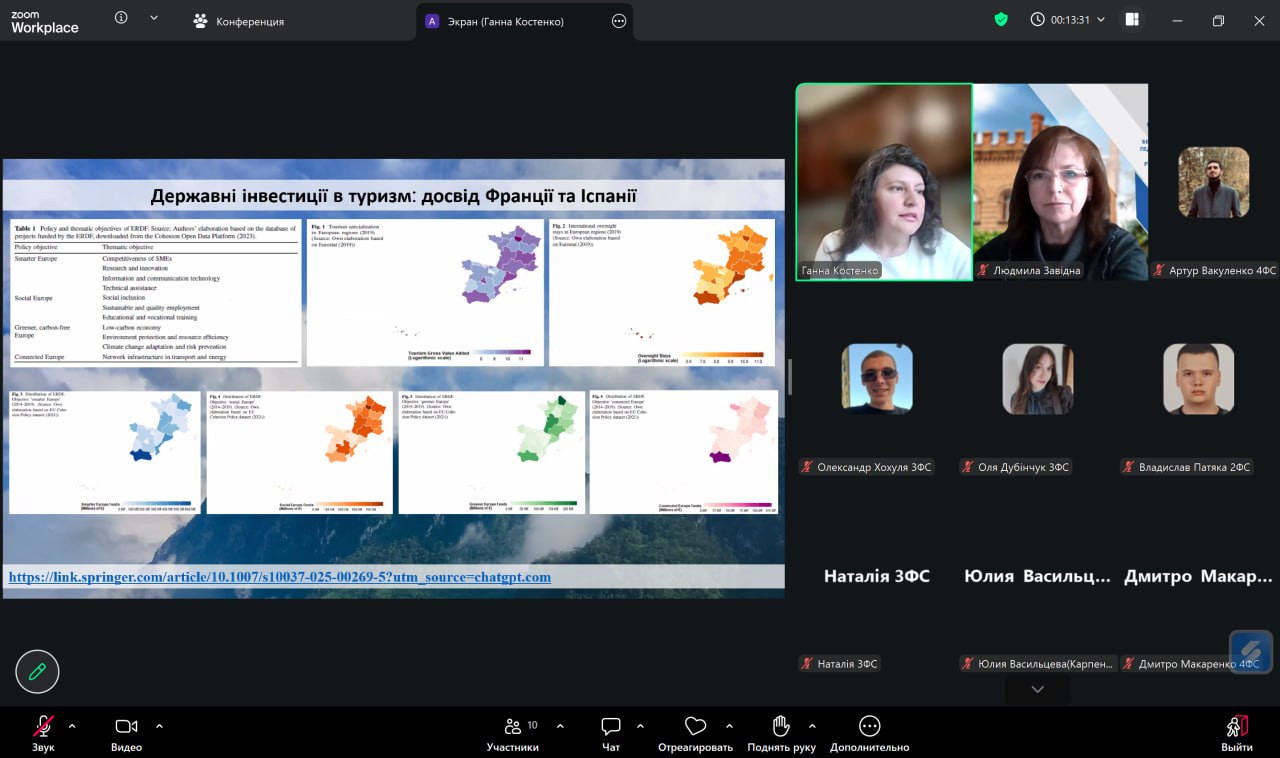
Task: Click the green encryption shield icon
Action: click(1001, 20)
